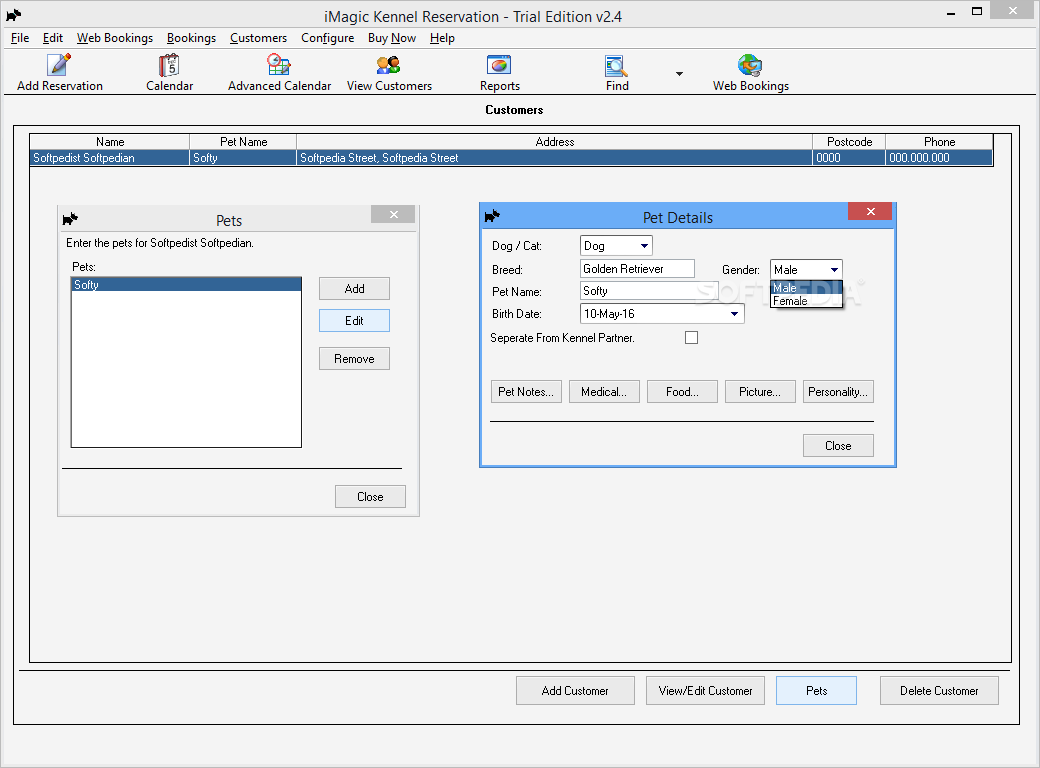Viewport: 1040px width, 768px height.
Task: Click the Phone column header
Action: pos(939,142)
